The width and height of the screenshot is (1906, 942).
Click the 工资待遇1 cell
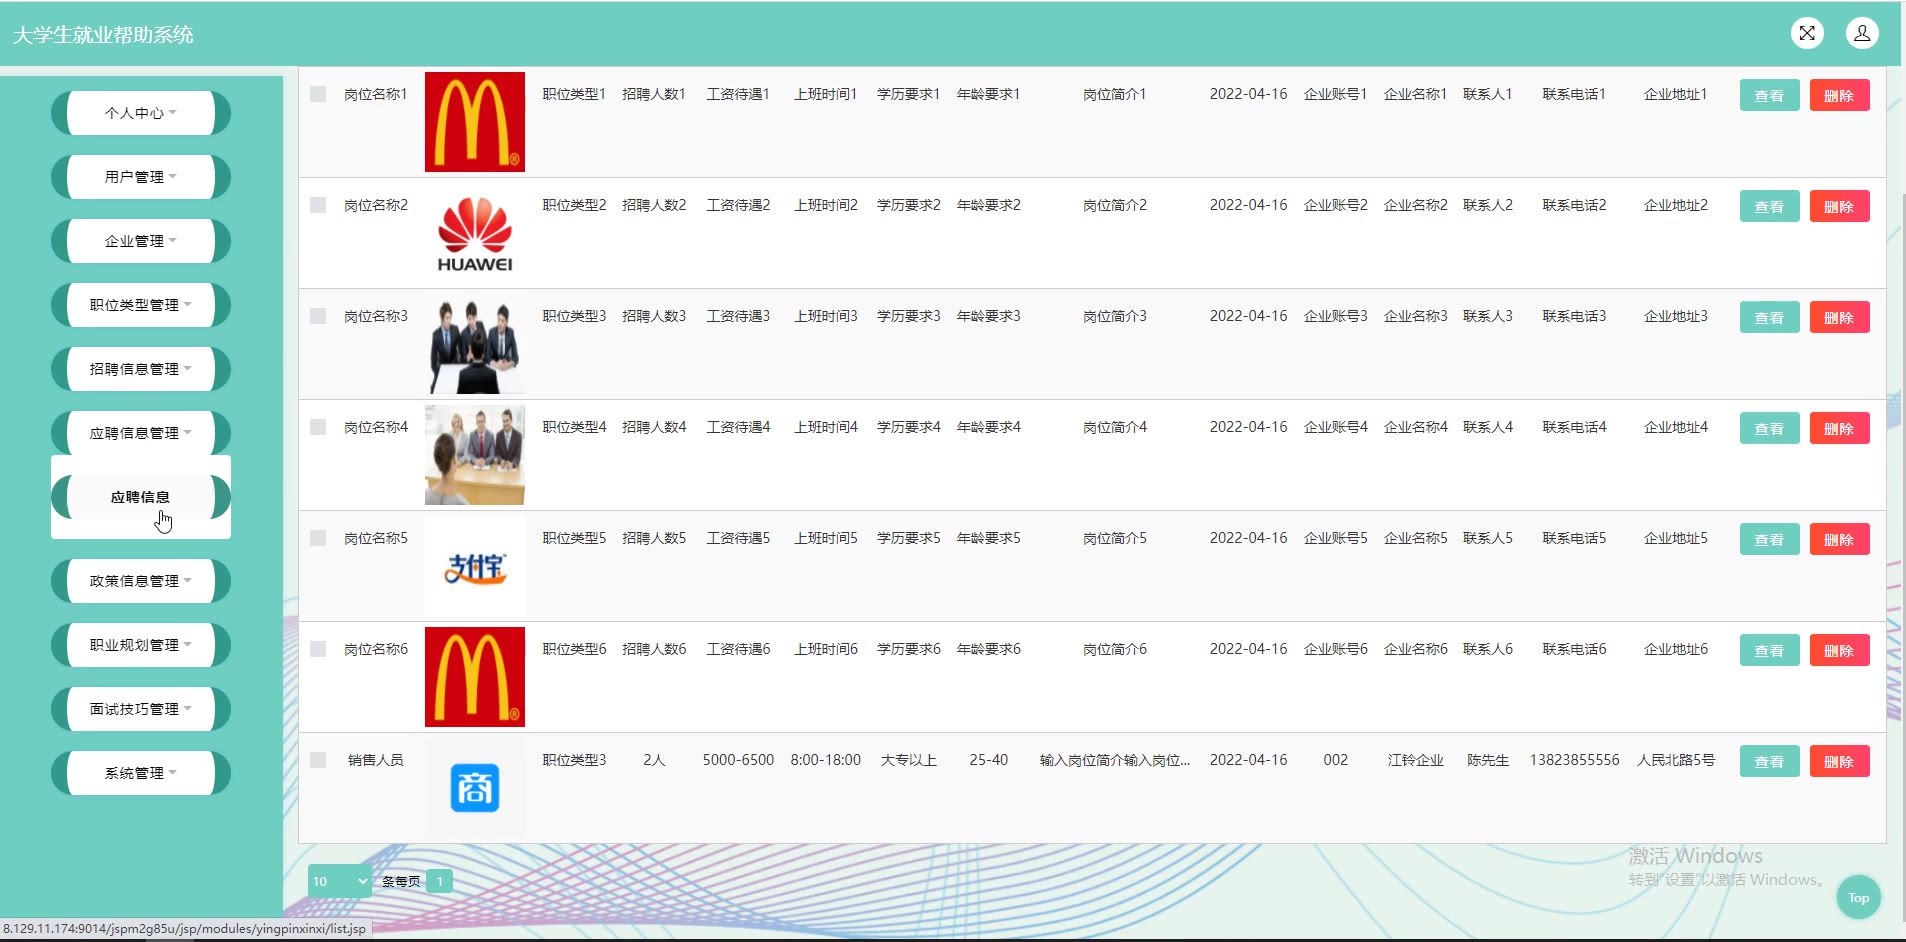coord(738,94)
